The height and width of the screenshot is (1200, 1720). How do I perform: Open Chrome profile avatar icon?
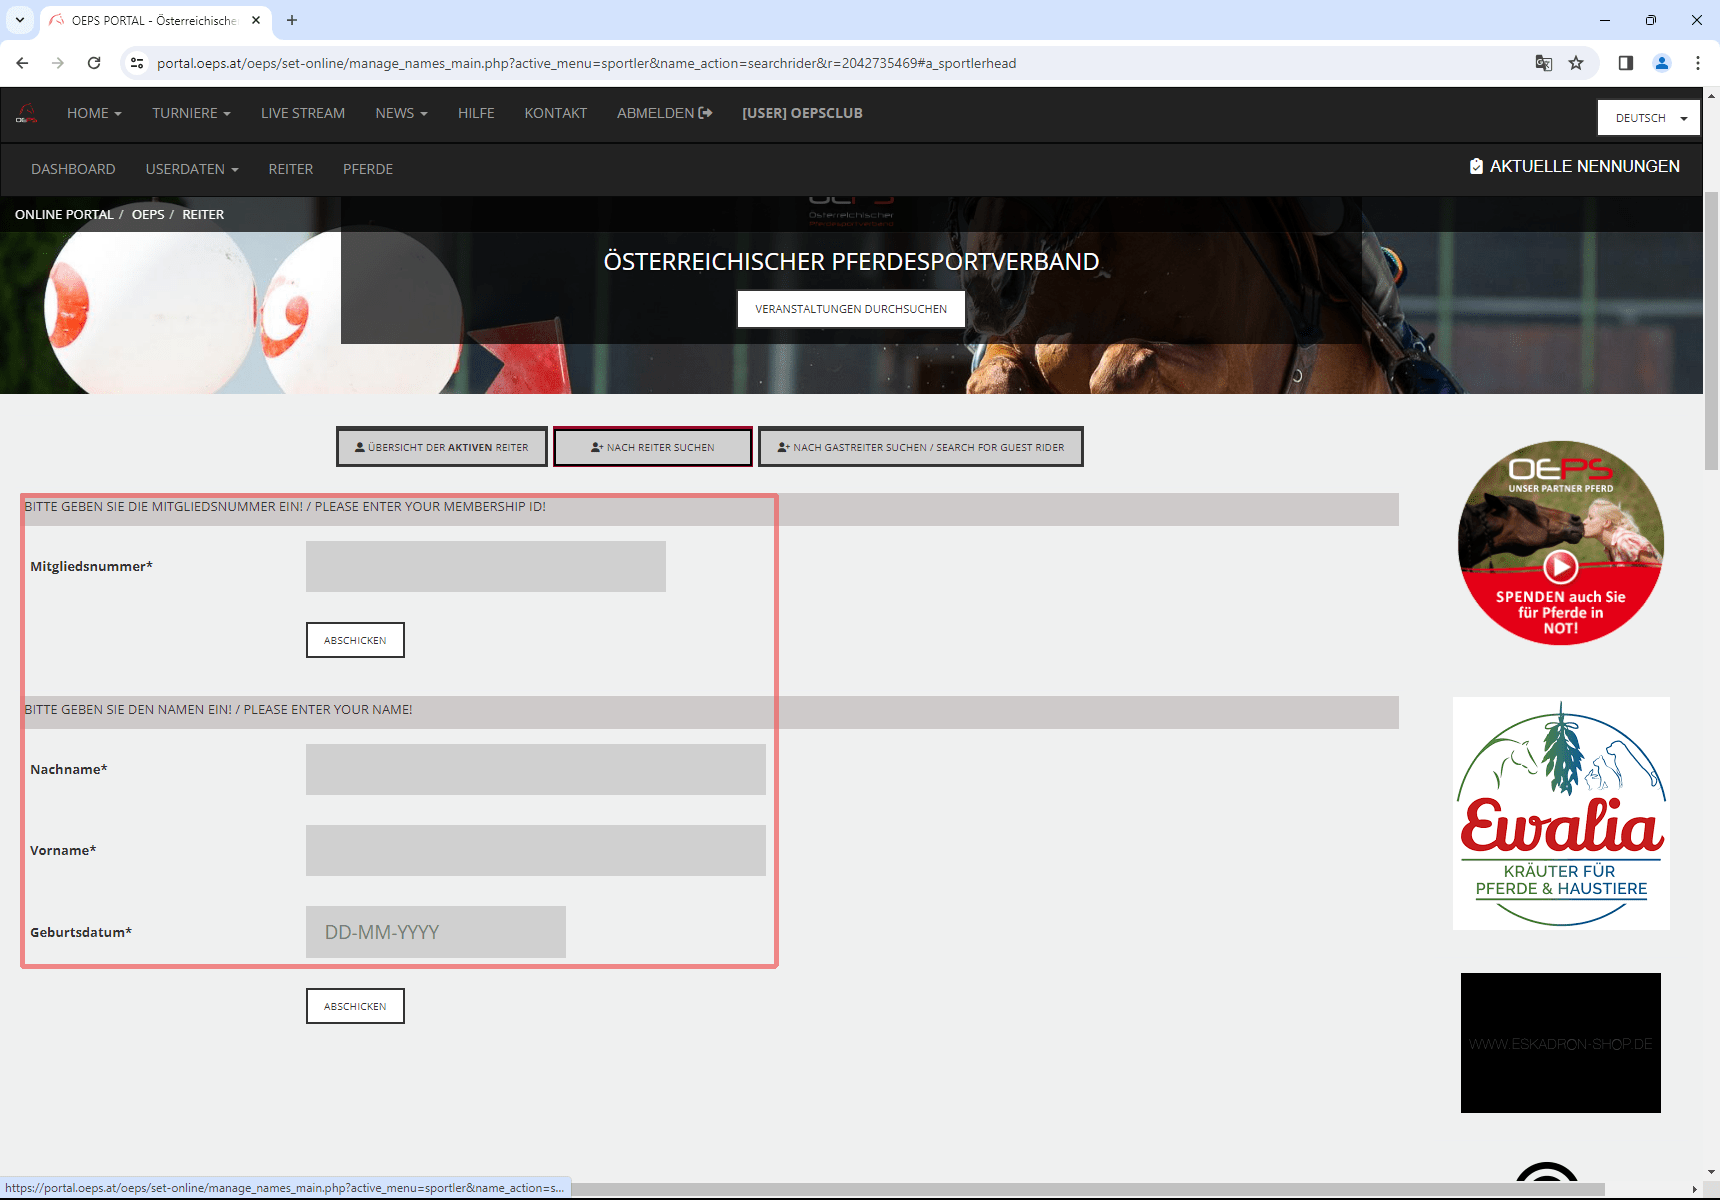coord(1661,63)
